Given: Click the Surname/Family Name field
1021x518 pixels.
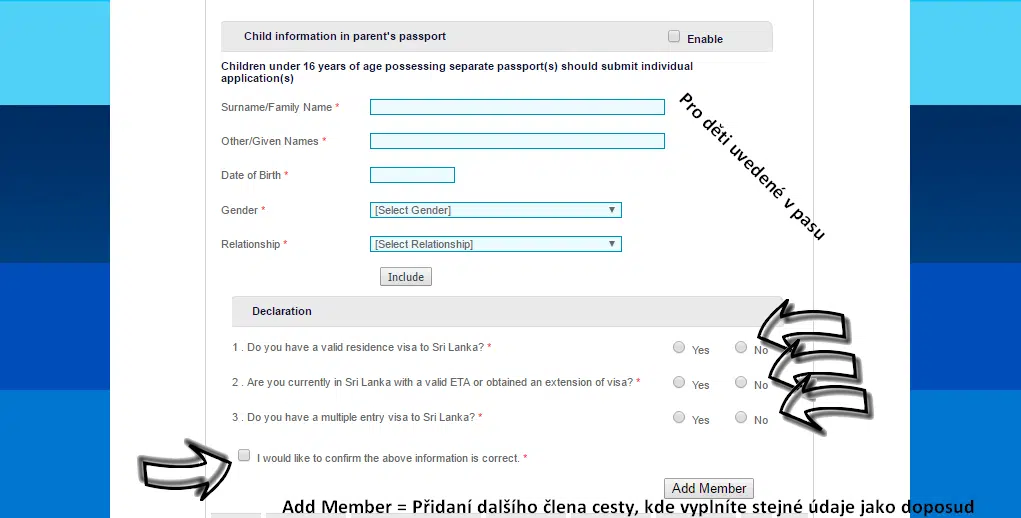Looking at the screenshot, I should (x=517, y=107).
